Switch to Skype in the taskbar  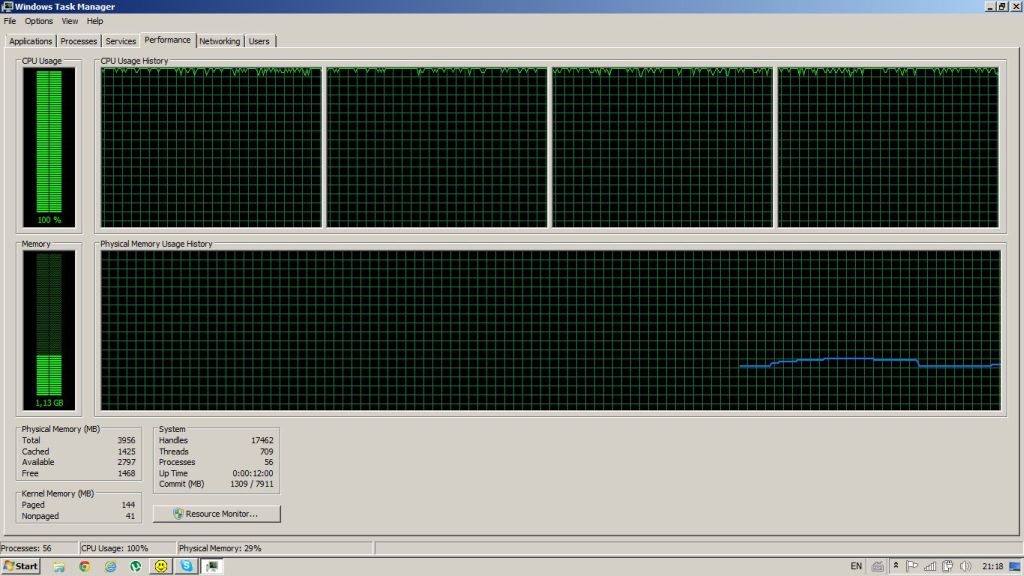click(x=186, y=566)
